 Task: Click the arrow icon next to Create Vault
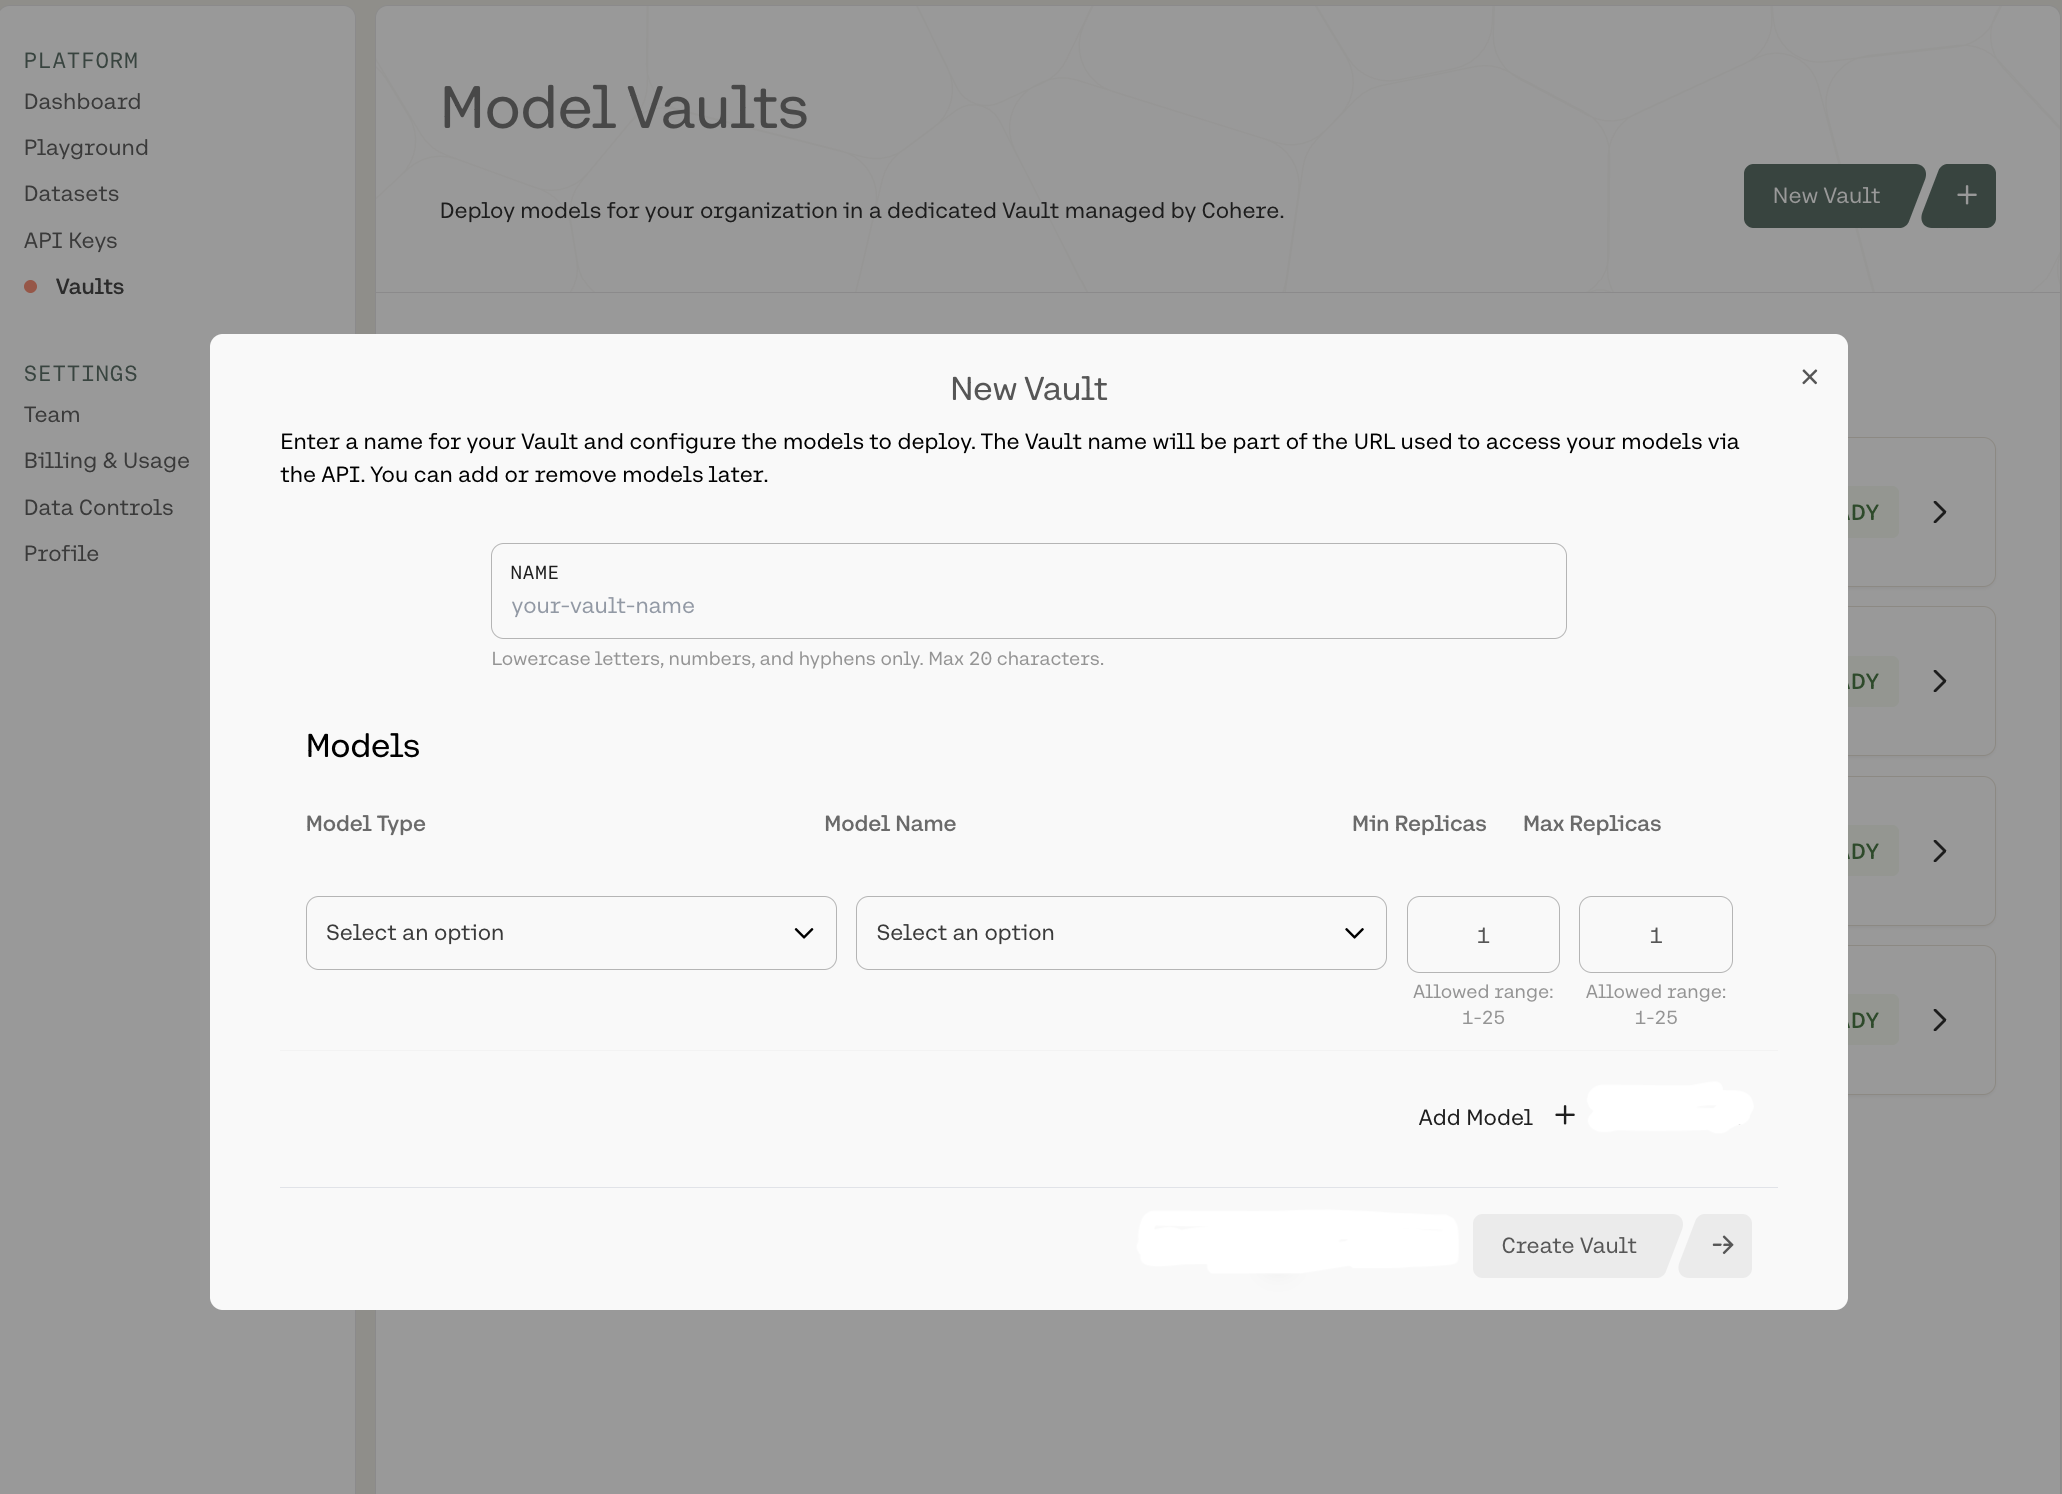pos(1722,1245)
